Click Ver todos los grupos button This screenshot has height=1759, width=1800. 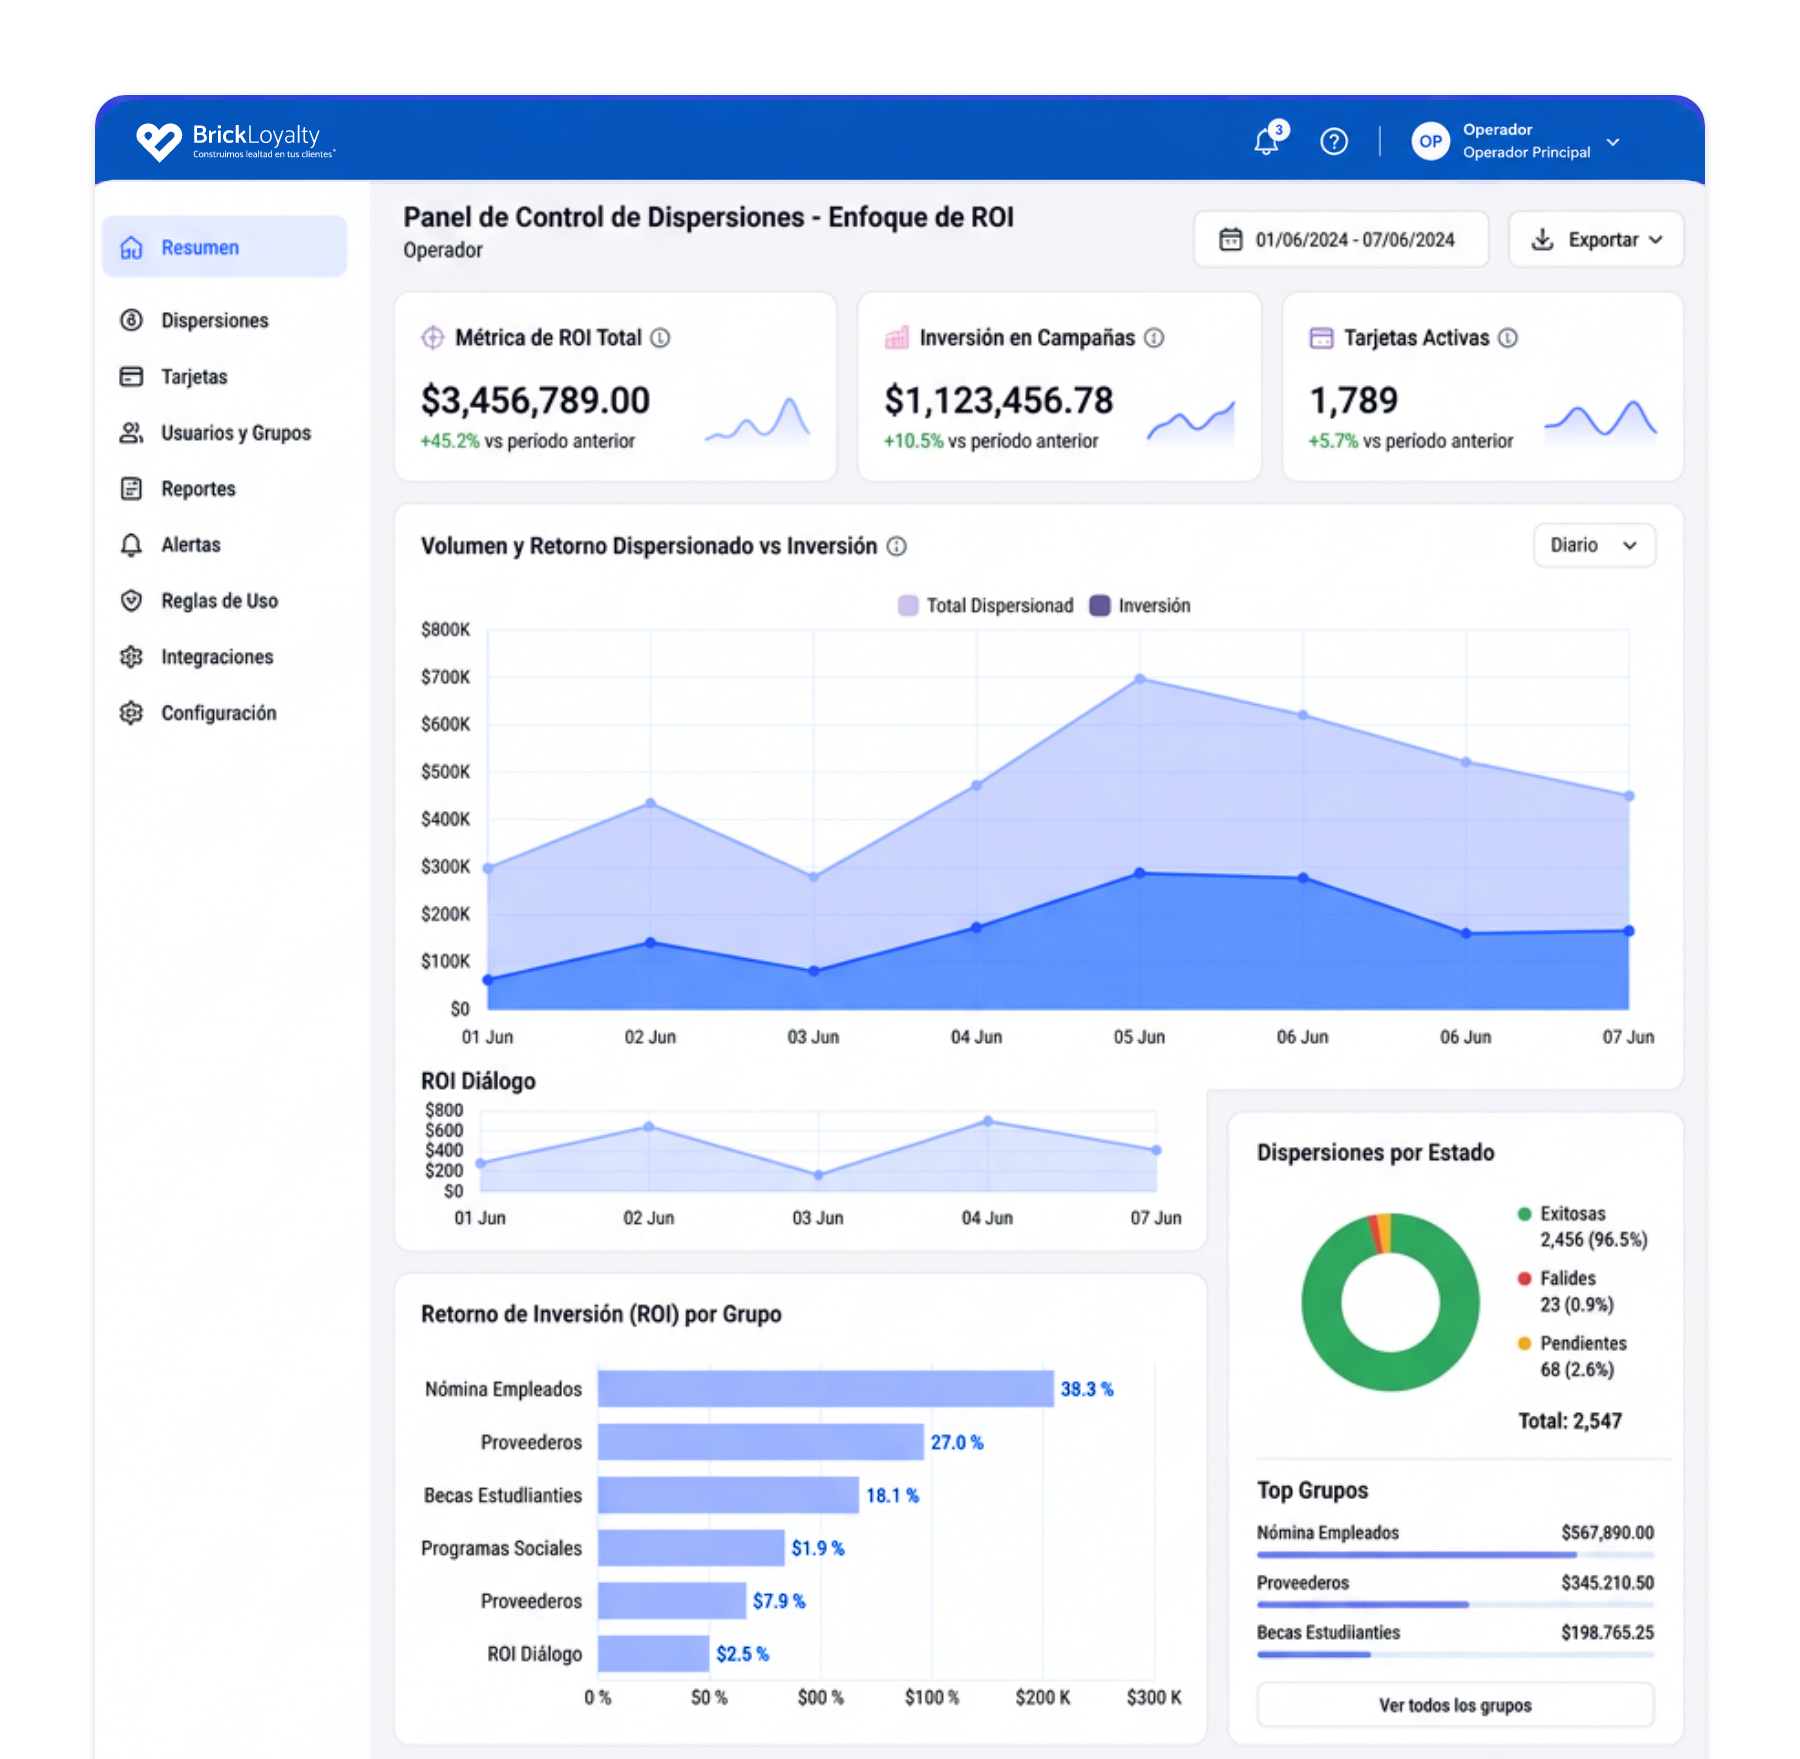click(x=1455, y=1705)
